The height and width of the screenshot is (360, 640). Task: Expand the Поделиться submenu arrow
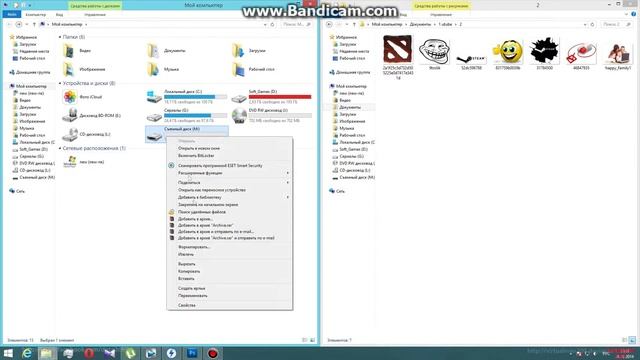pyautogui.click(x=287, y=182)
